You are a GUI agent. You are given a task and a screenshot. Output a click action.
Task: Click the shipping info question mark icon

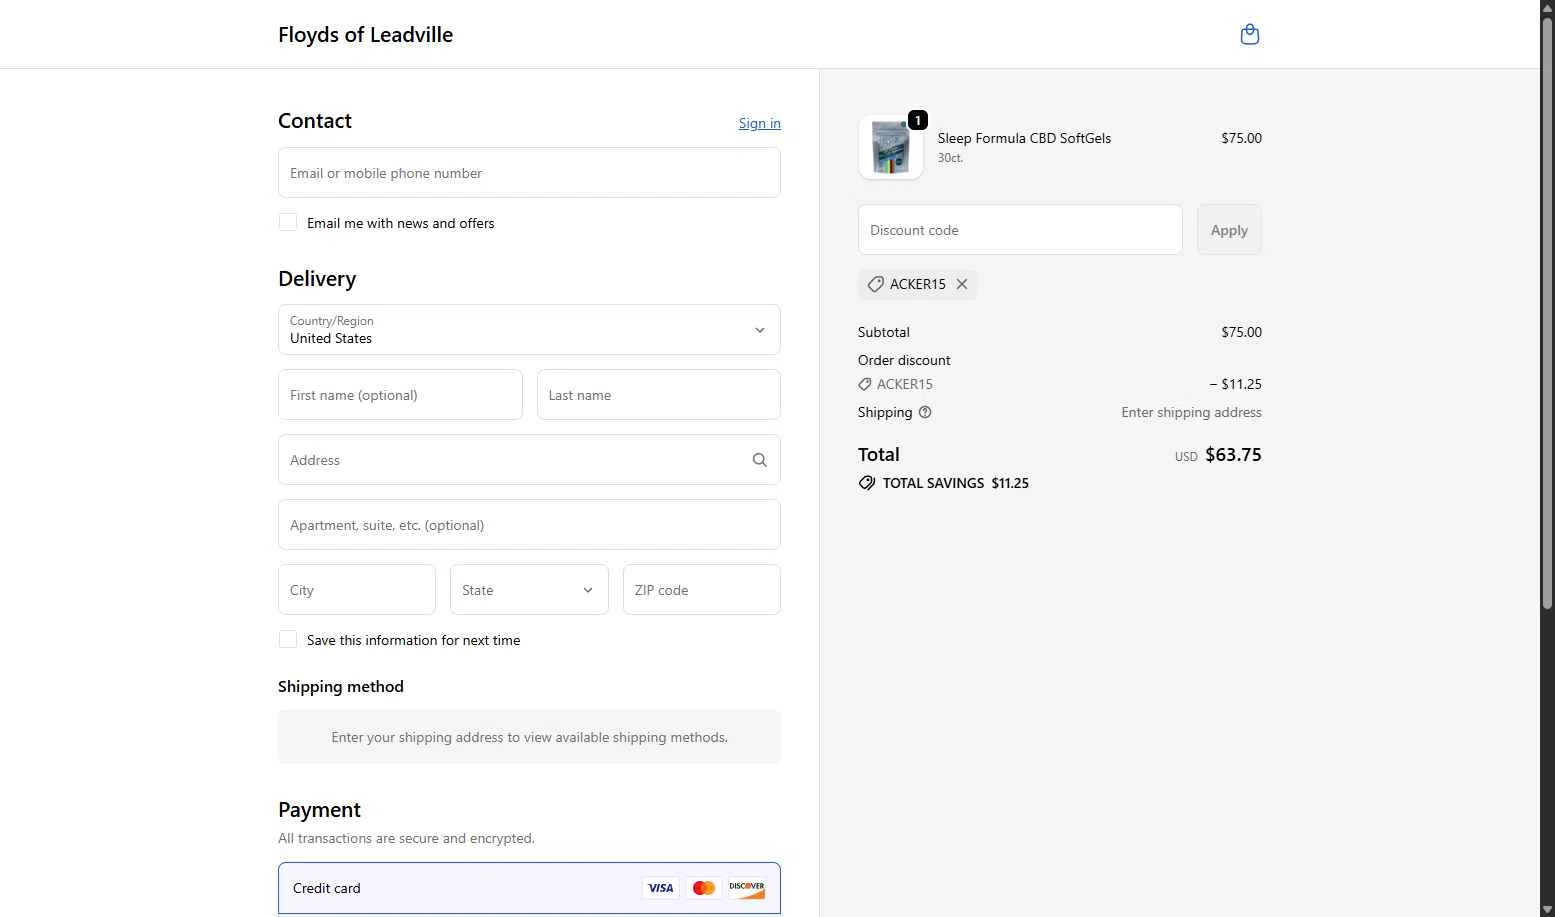tap(925, 412)
